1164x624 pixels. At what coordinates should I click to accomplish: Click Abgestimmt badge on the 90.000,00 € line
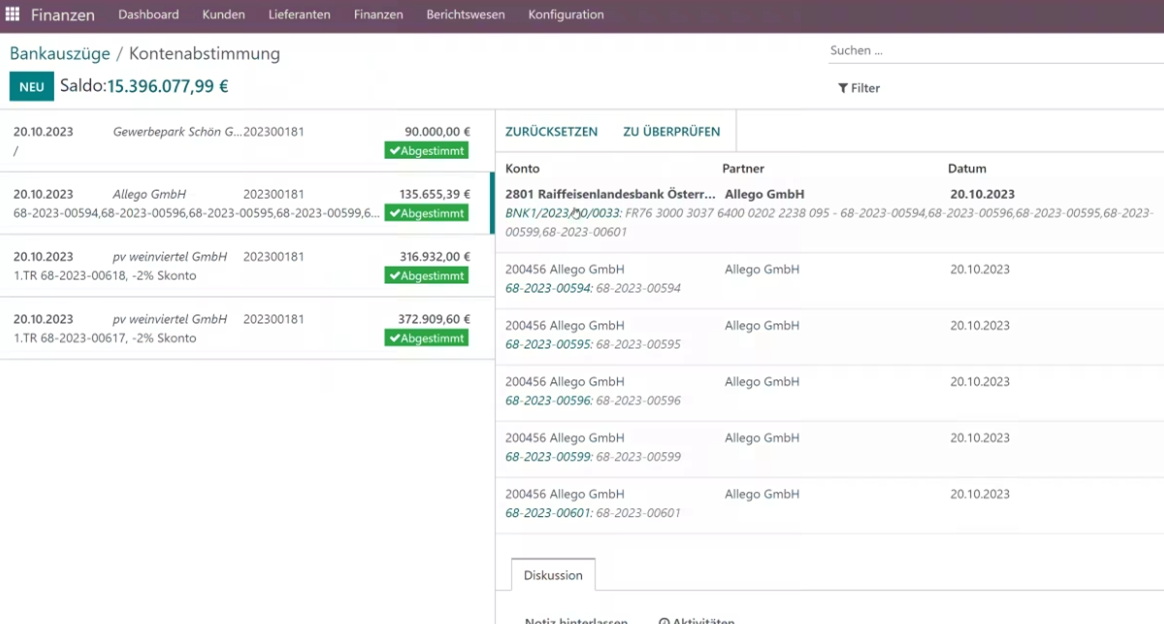click(426, 151)
